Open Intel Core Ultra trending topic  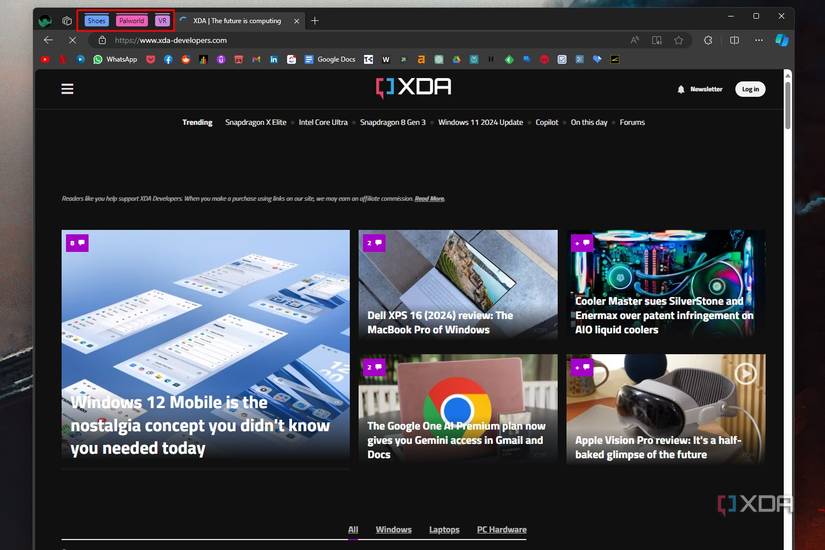click(x=323, y=122)
